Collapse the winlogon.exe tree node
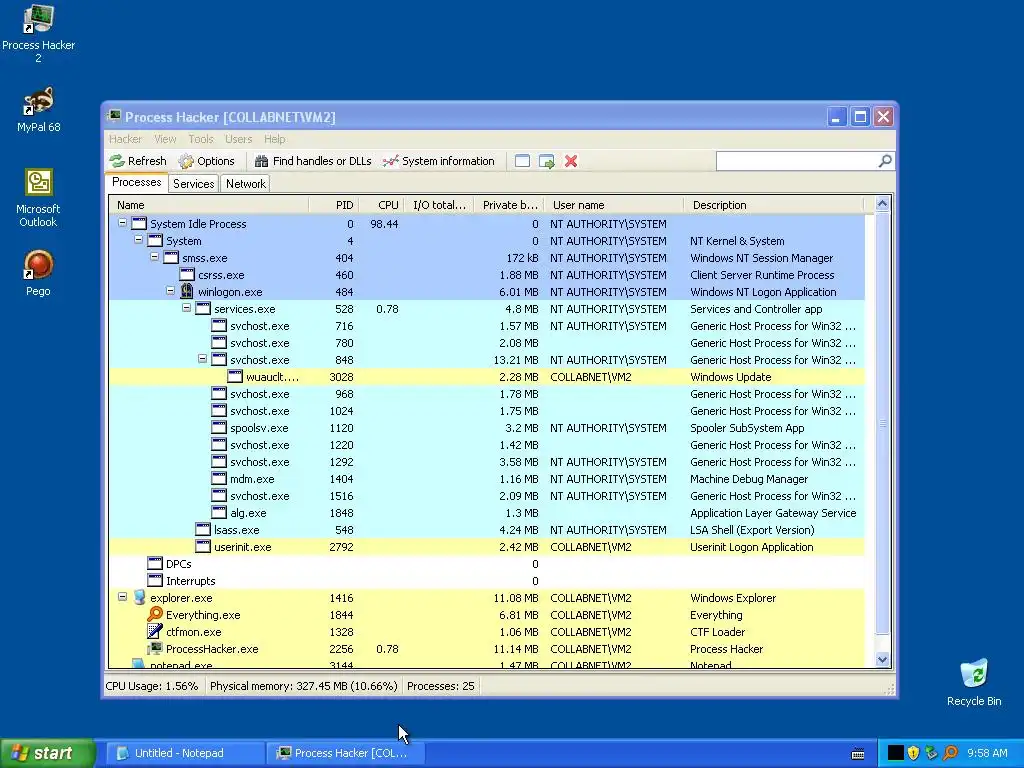 click(x=170, y=291)
